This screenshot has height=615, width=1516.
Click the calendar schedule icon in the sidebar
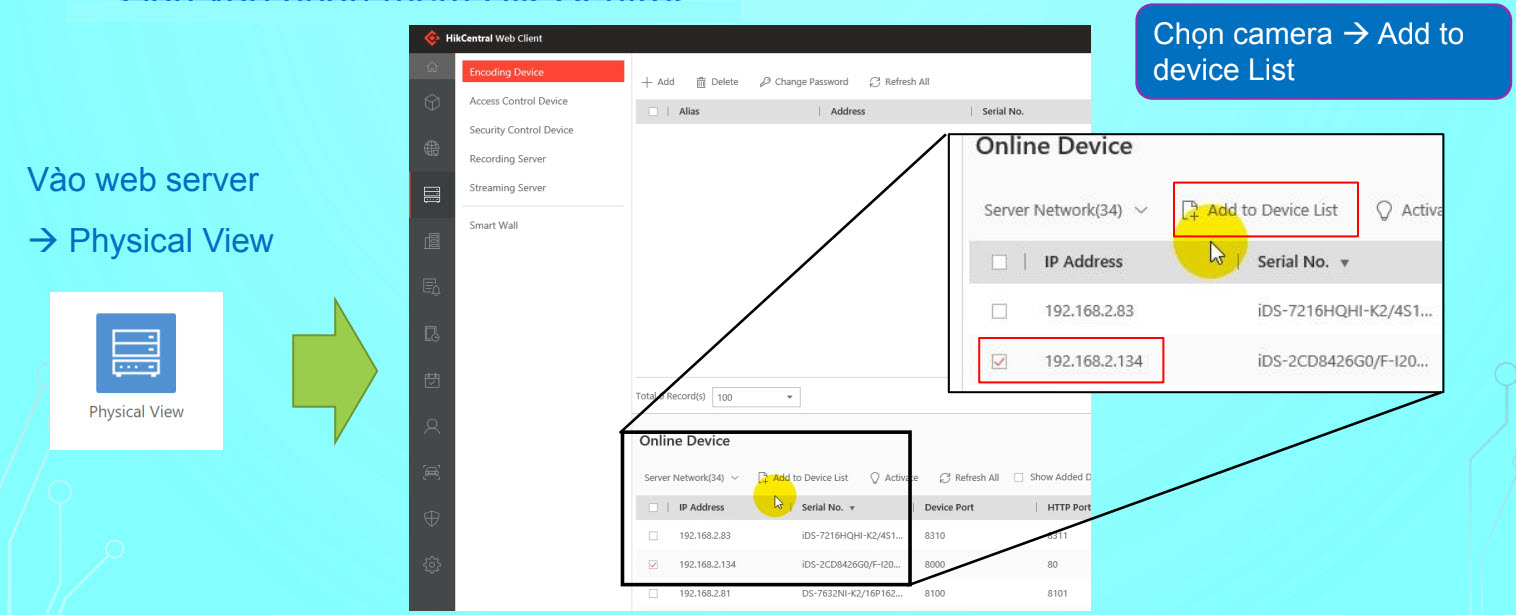[432, 380]
